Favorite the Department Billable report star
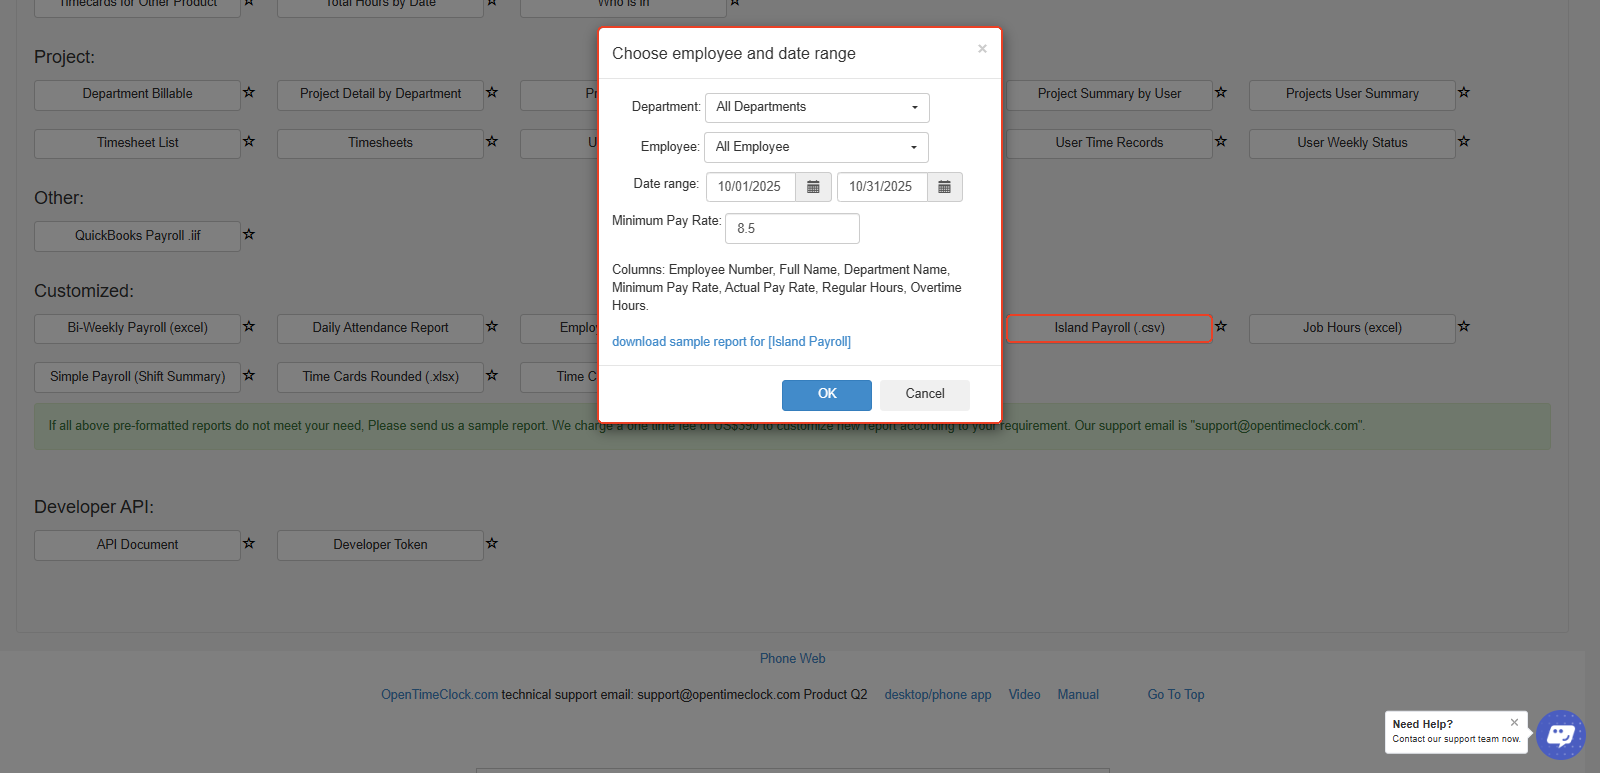The width and height of the screenshot is (1600, 773). pos(249,93)
